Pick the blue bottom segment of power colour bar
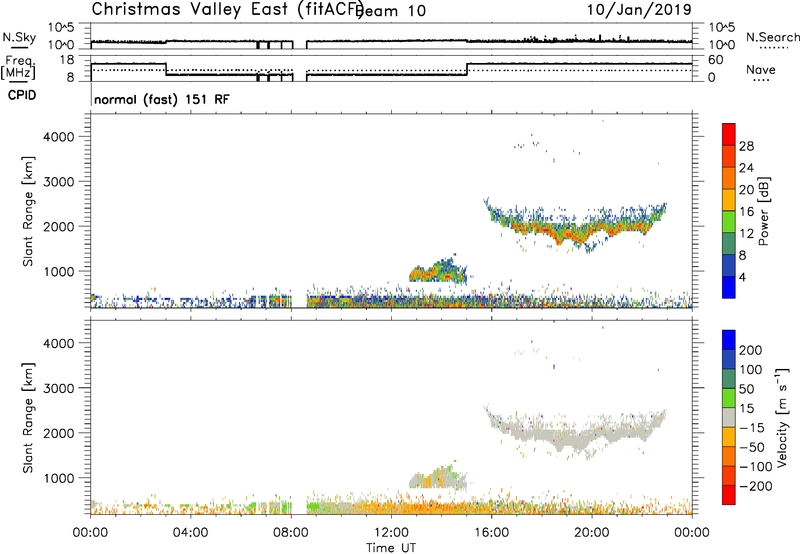This screenshot has width=800, height=554. (729, 287)
